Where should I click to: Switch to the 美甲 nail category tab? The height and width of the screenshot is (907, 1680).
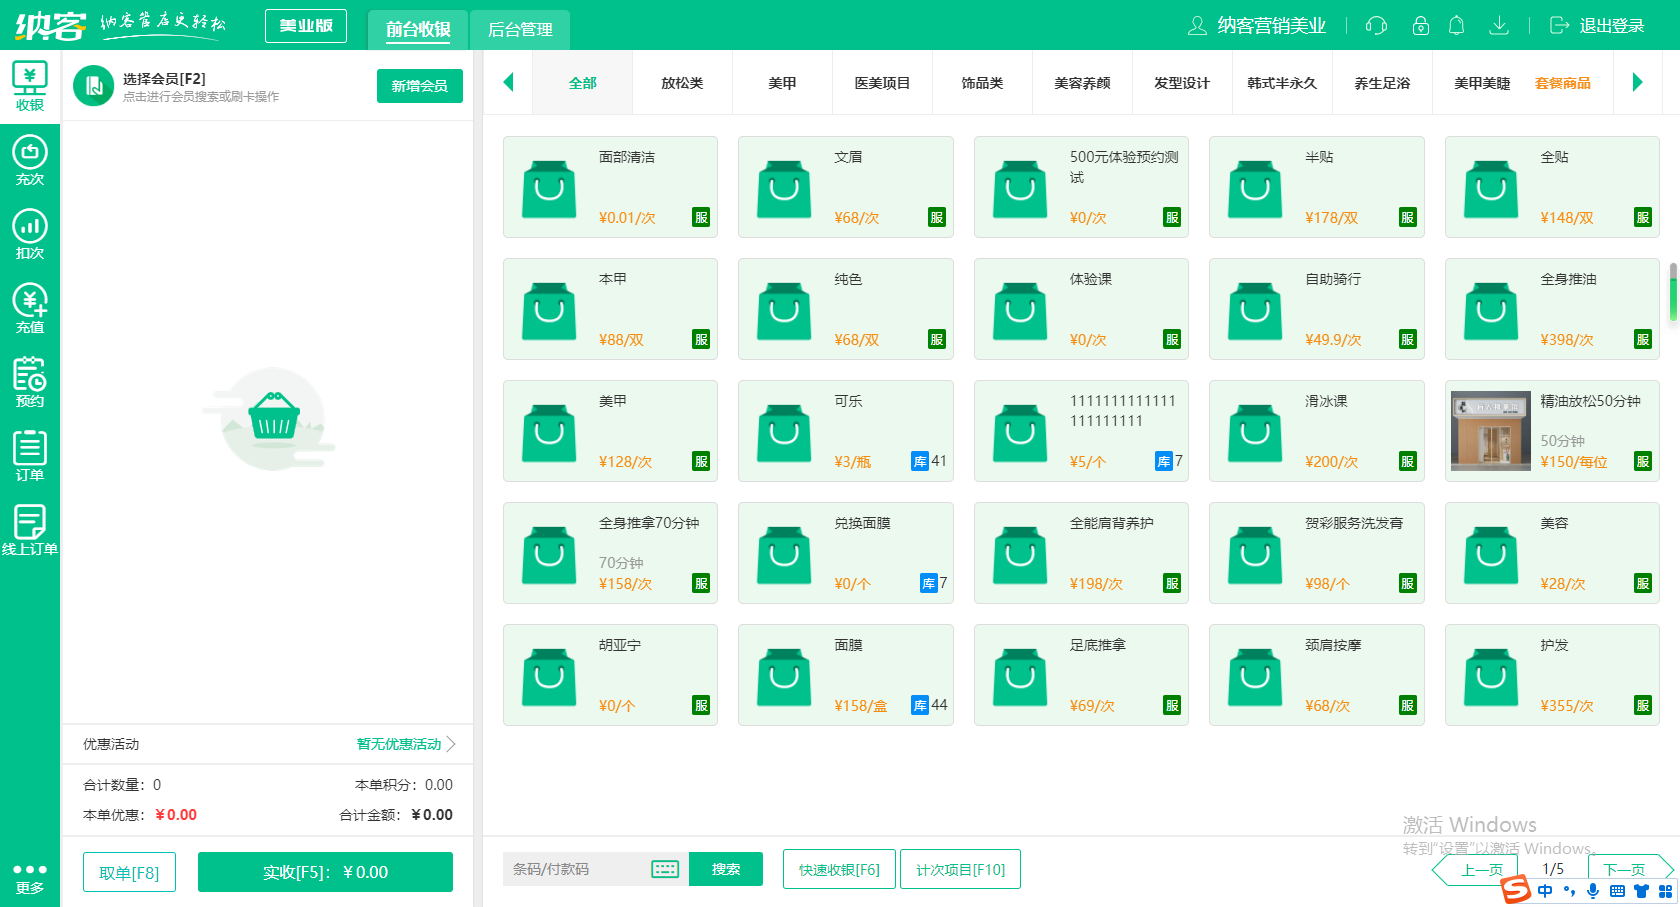point(782,83)
